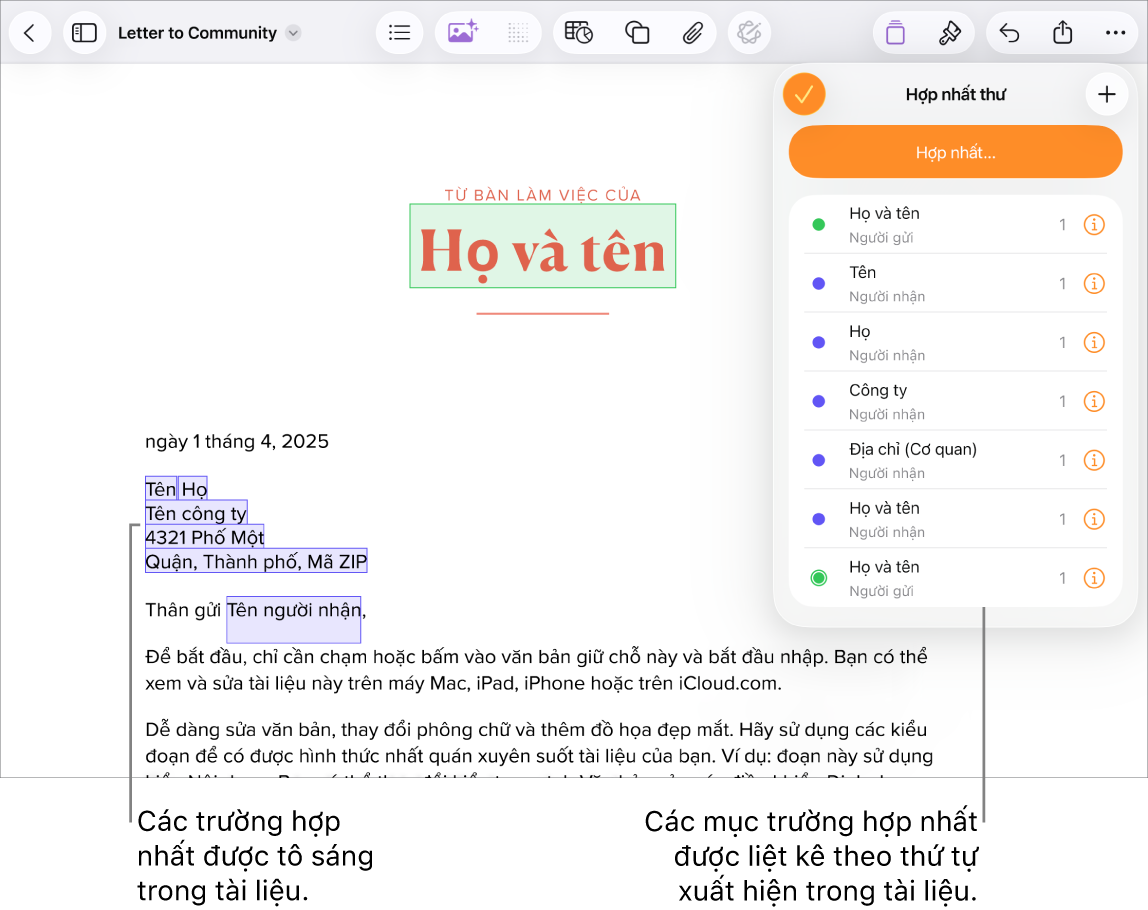Viewport: 1148px width, 910px height.
Task: Select the highlighted last Họ và tên row
Action: click(x=955, y=578)
